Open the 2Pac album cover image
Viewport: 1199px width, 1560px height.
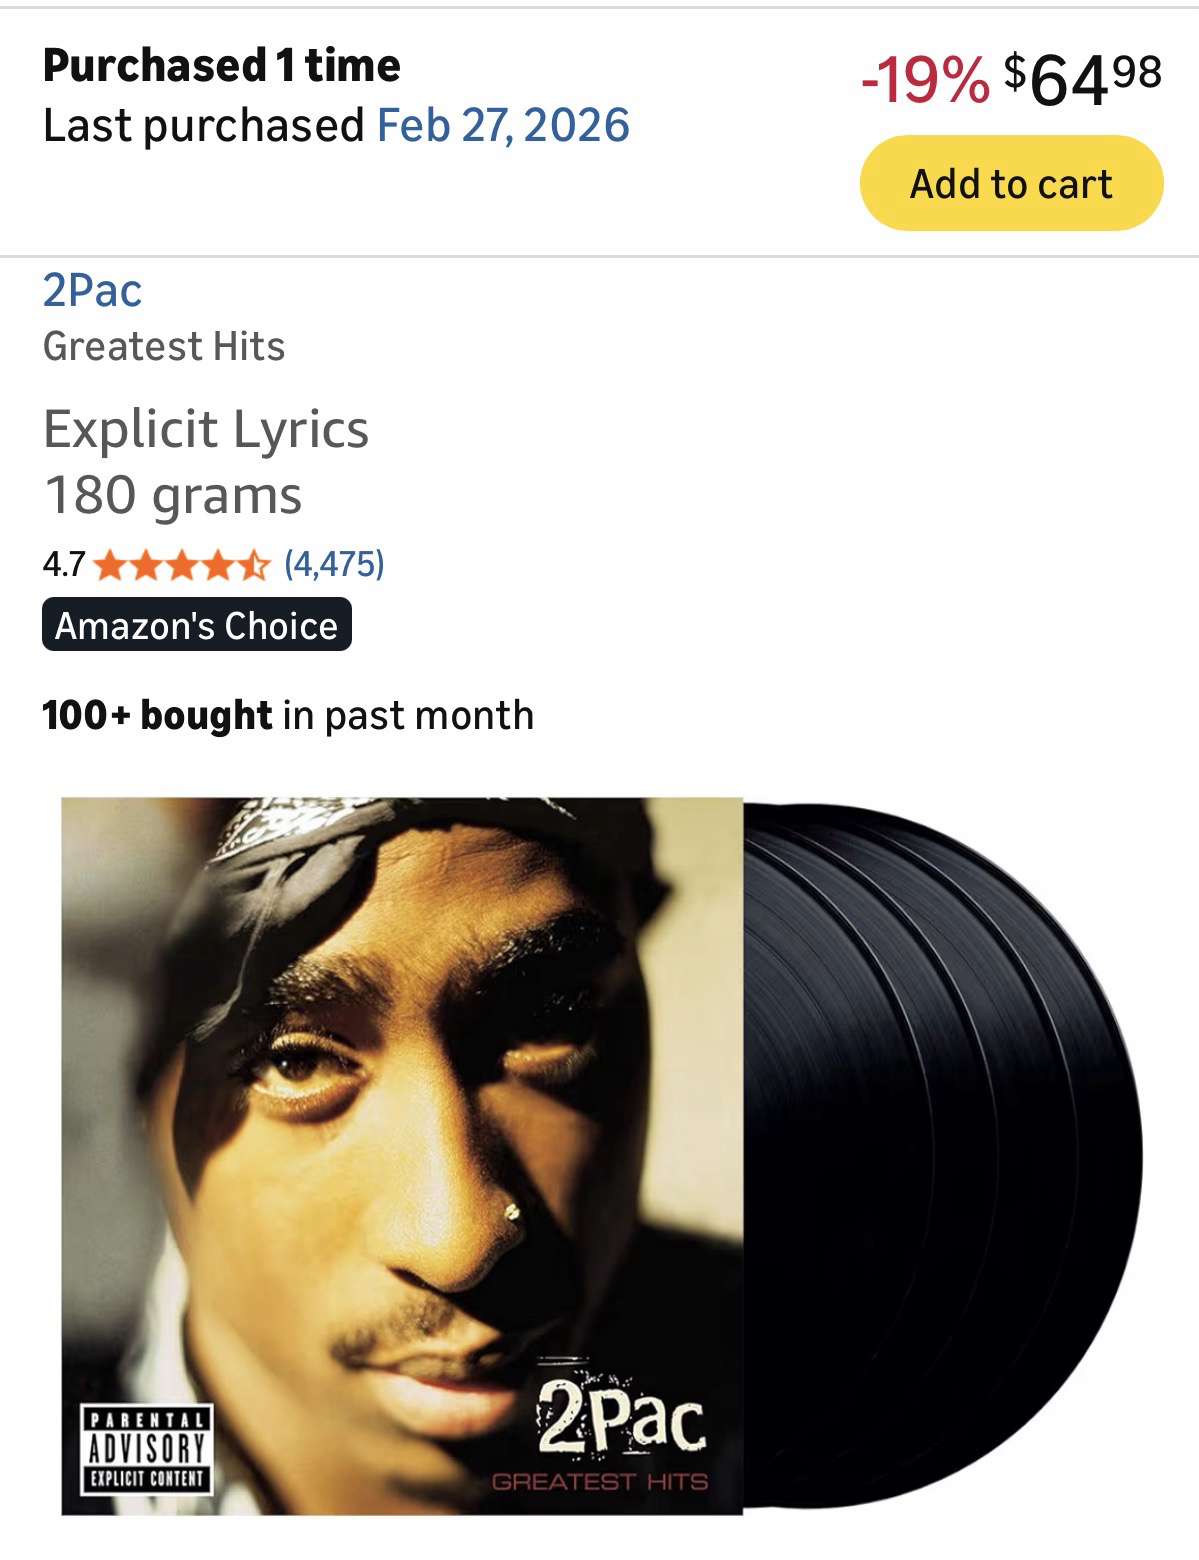coord(402,1156)
